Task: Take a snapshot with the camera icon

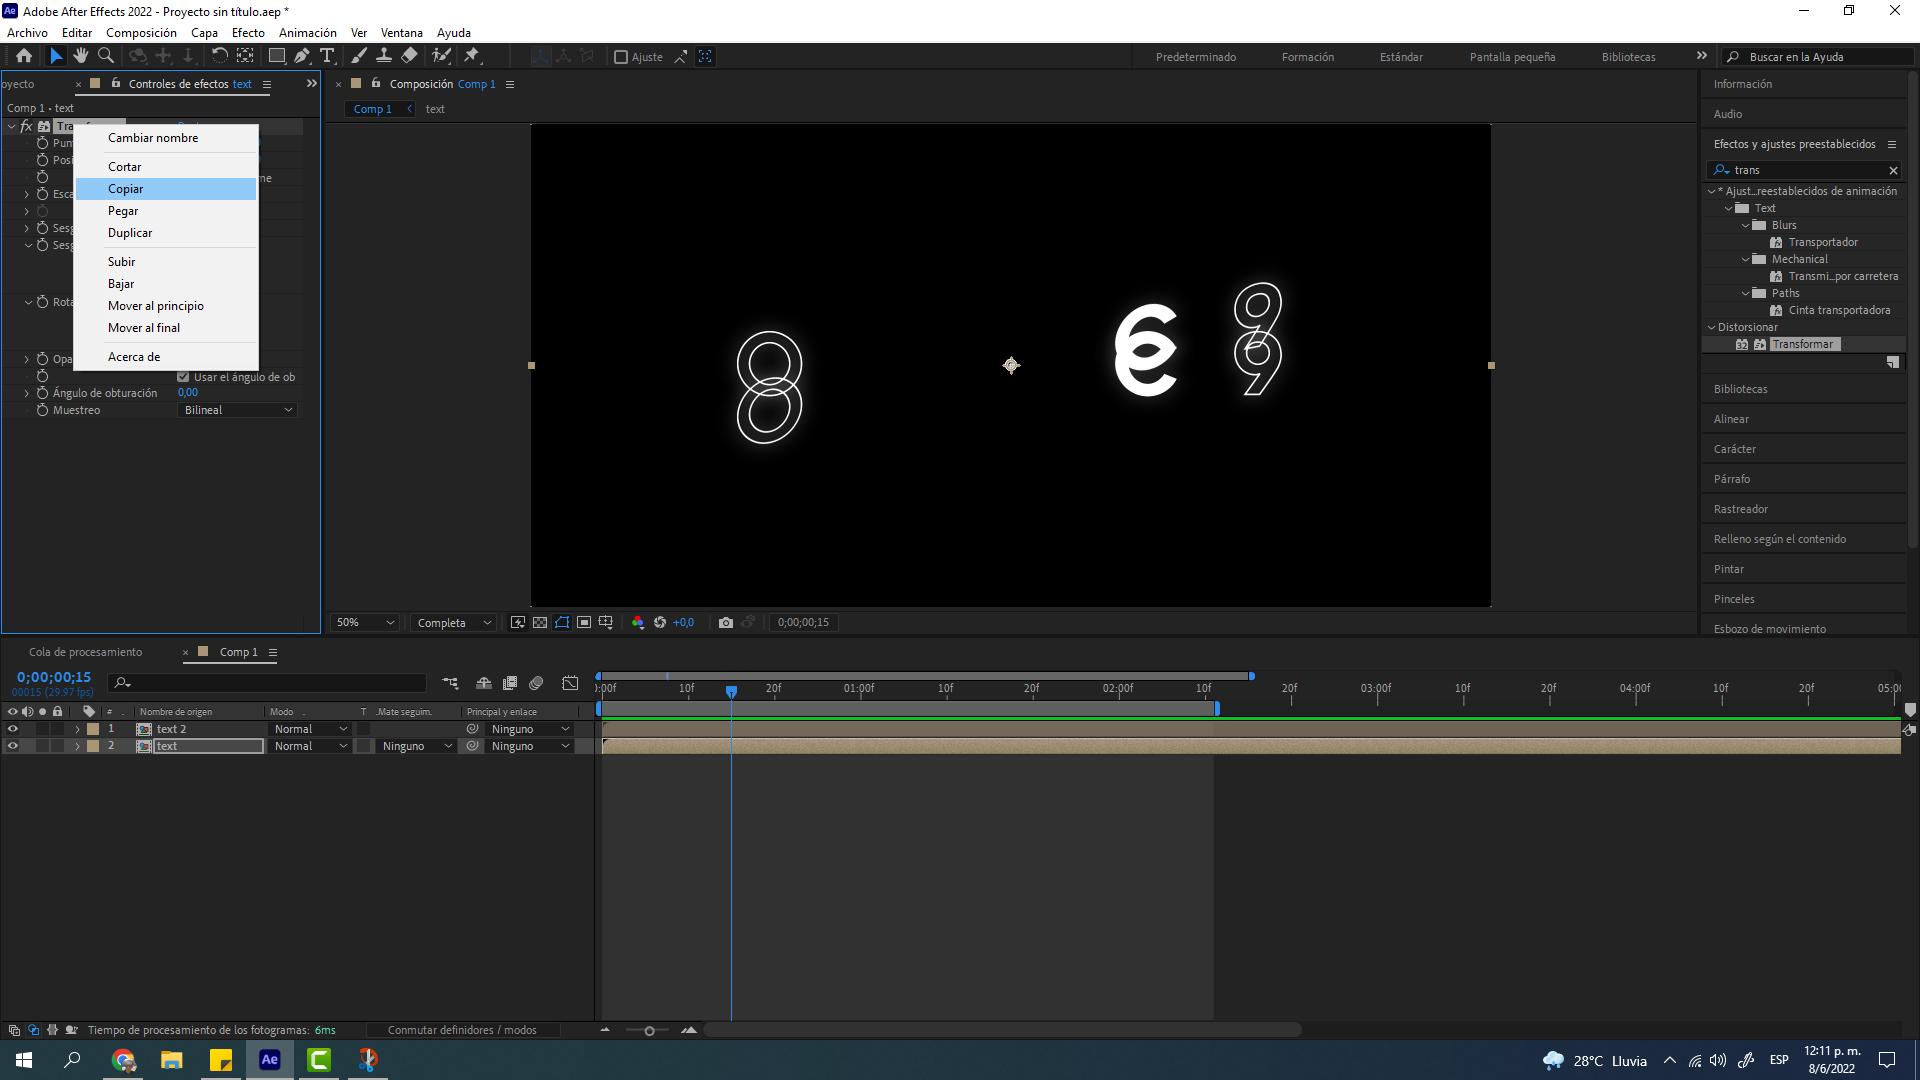Action: [x=726, y=622]
